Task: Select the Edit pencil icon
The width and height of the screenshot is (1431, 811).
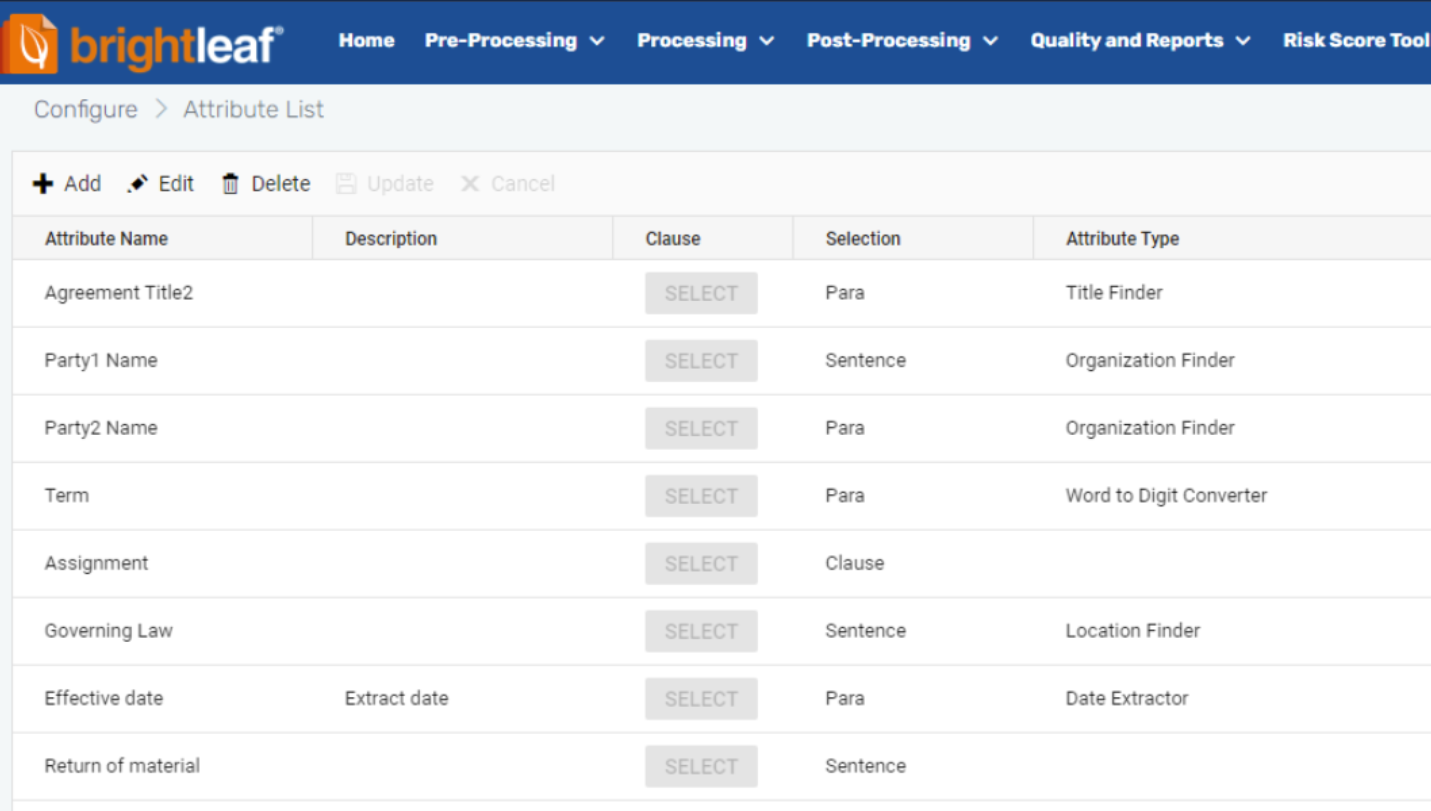Action: click(x=137, y=183)
